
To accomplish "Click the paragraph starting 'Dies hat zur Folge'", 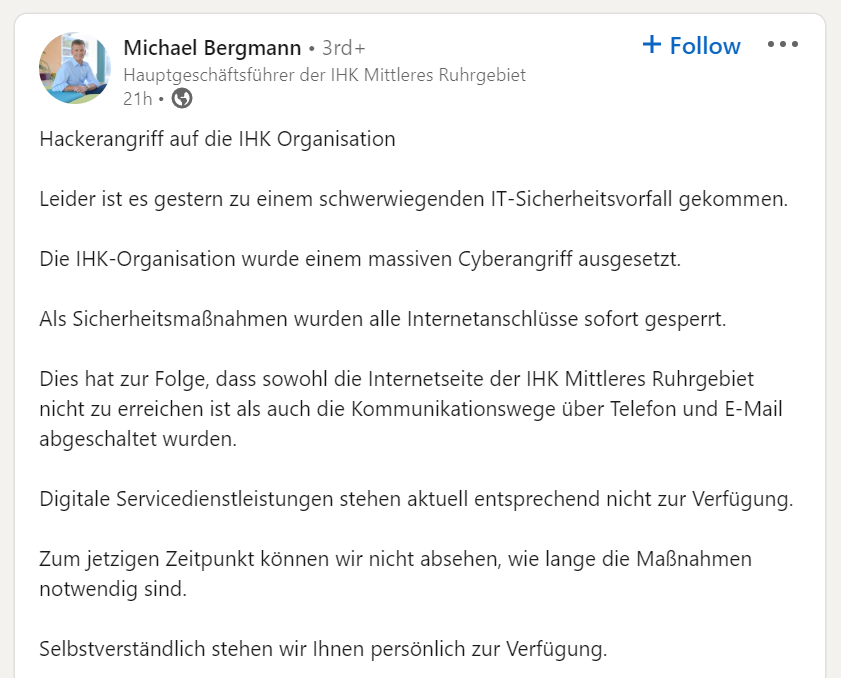I will coord(411,409).
